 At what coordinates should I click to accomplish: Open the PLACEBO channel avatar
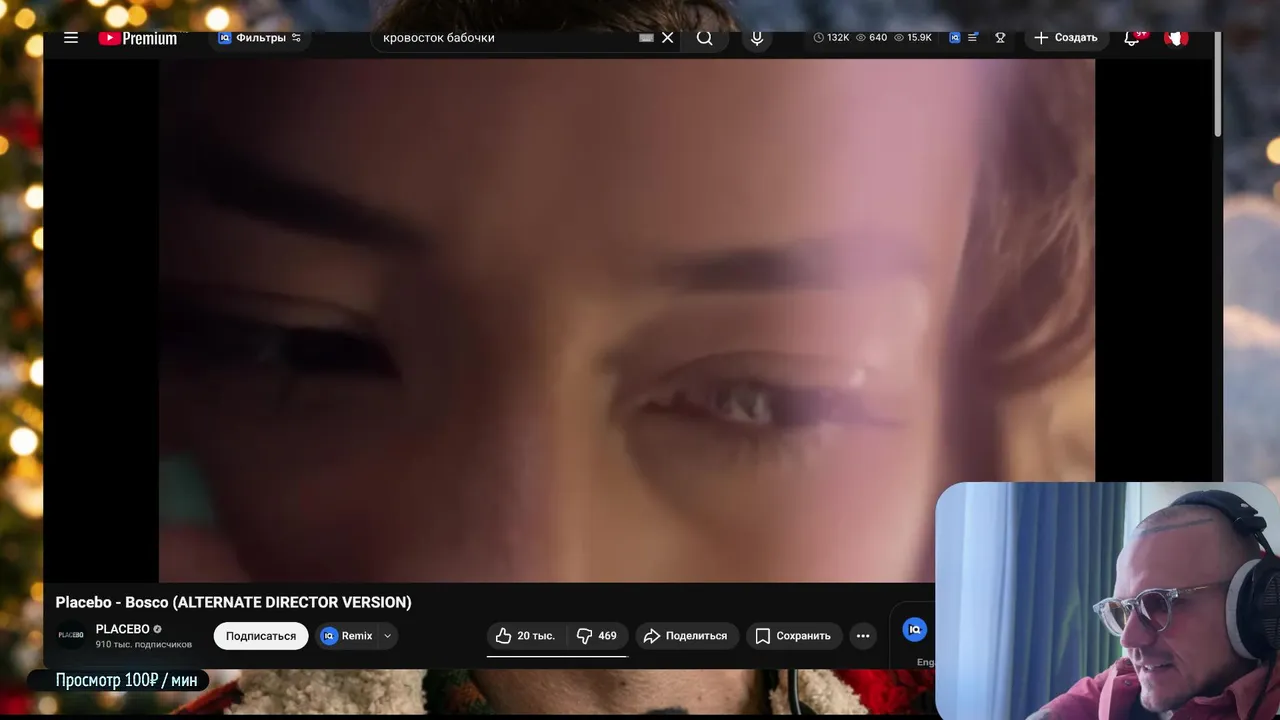[71, 635]
